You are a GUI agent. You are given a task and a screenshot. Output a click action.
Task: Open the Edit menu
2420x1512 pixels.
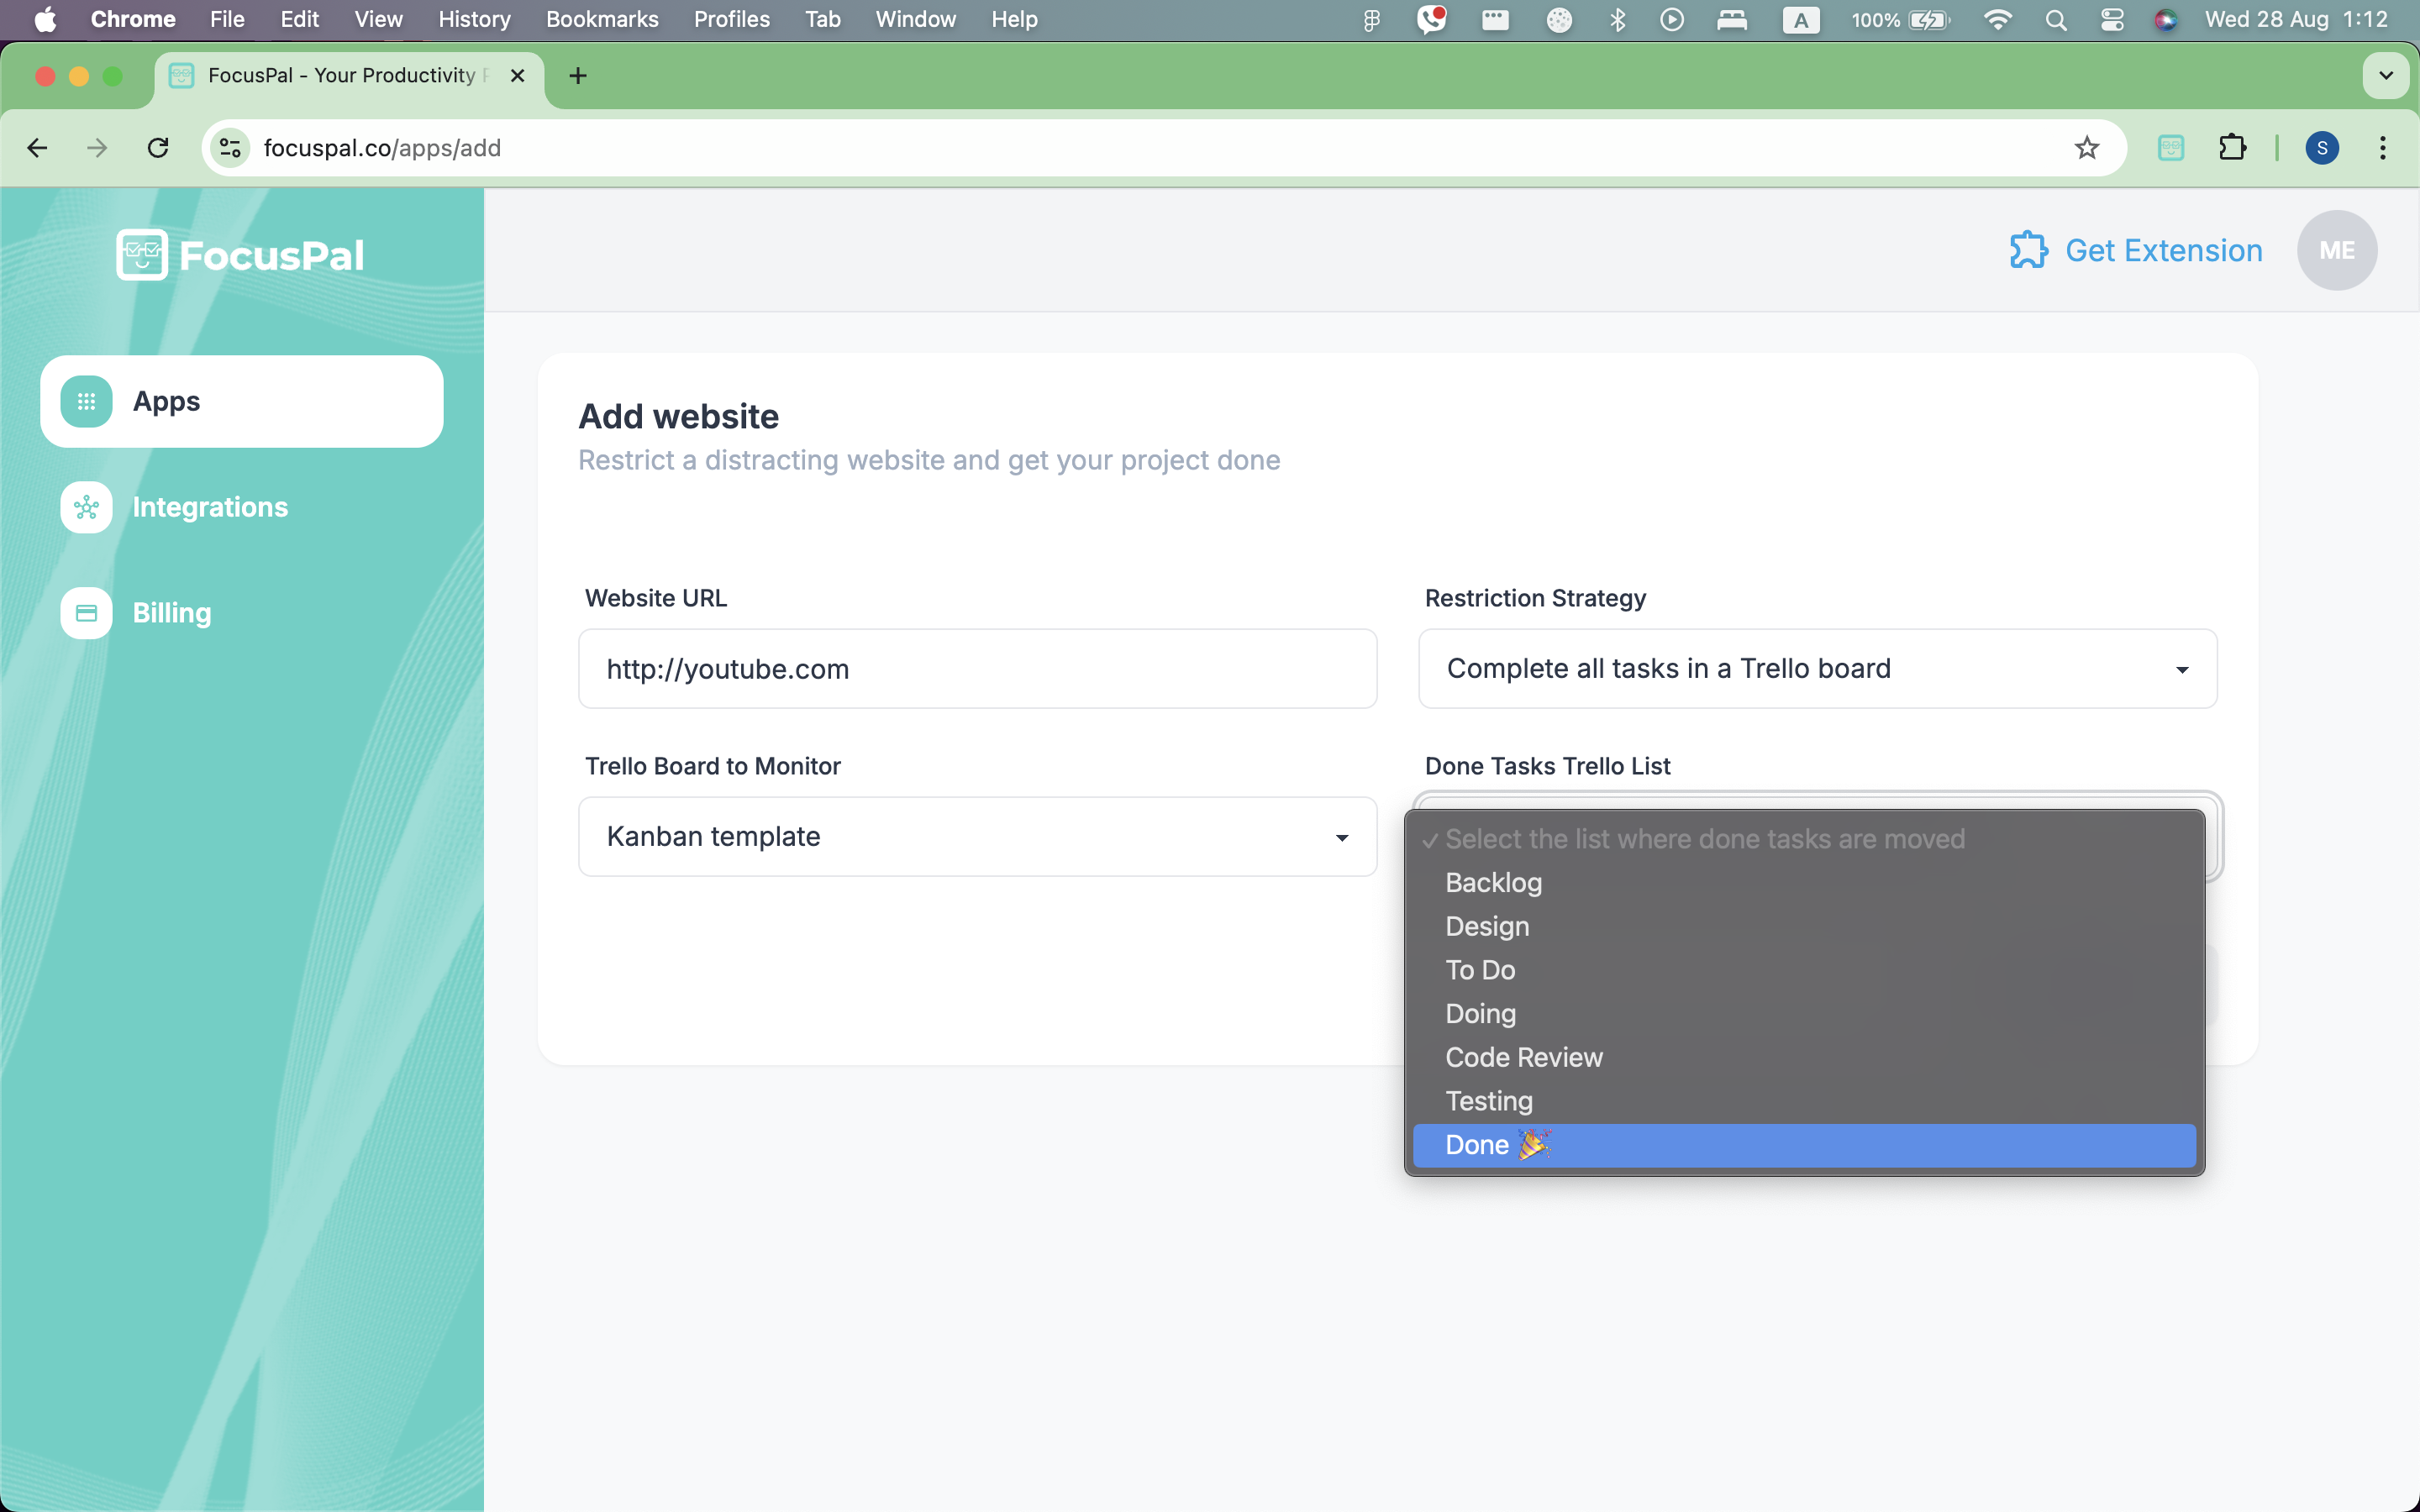pyautogui.click(x=299, y=19)
